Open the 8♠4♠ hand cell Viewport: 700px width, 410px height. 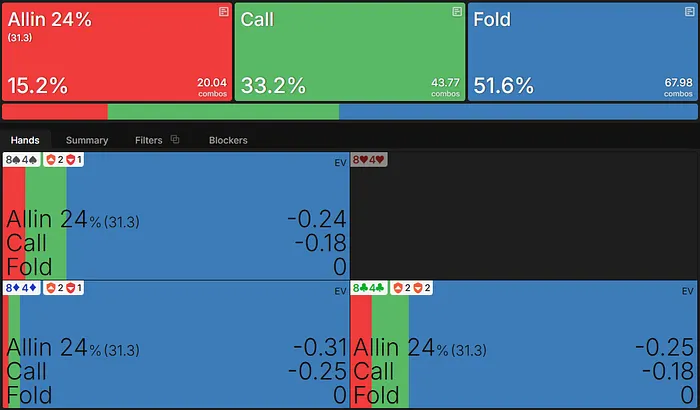(x=175, y=215)
